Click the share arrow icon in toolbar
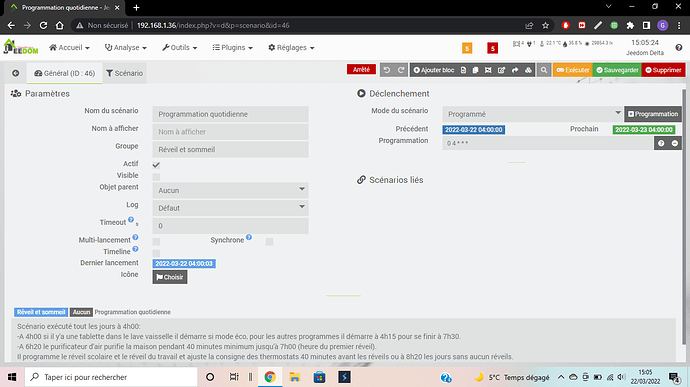Image resolution: width=690 pixels, height=387 pixels. tap(515, 70)
